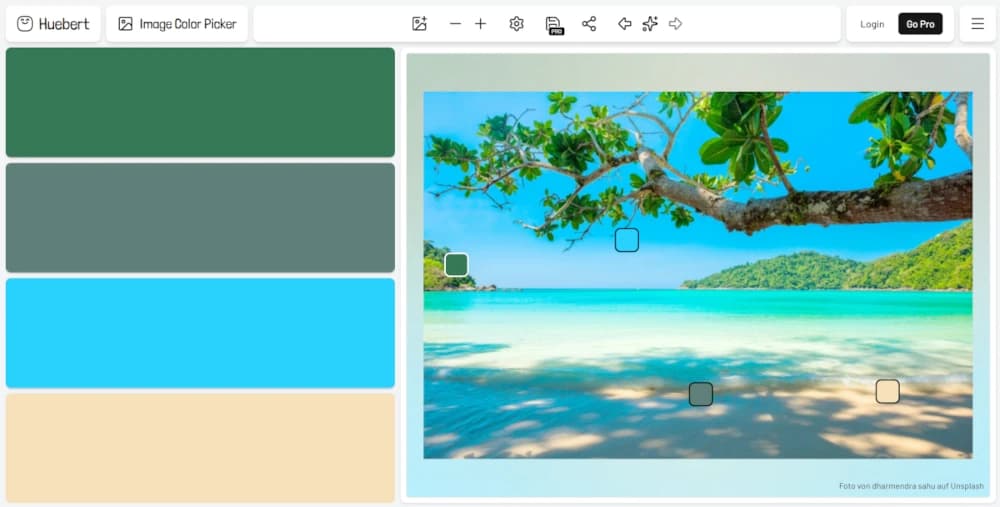
Task: Click the Go Pro button
Action: pyautogui.click(x=920, y=24)
